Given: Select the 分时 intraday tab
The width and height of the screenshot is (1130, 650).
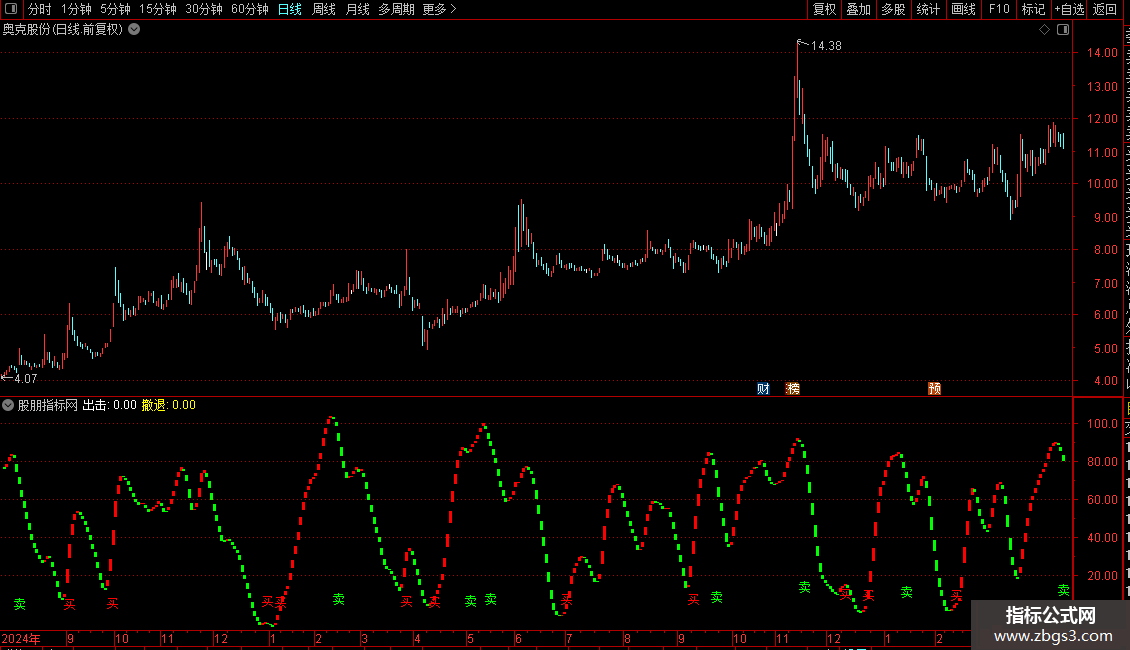Looking at the screenshot, I should tap(39, 9).
